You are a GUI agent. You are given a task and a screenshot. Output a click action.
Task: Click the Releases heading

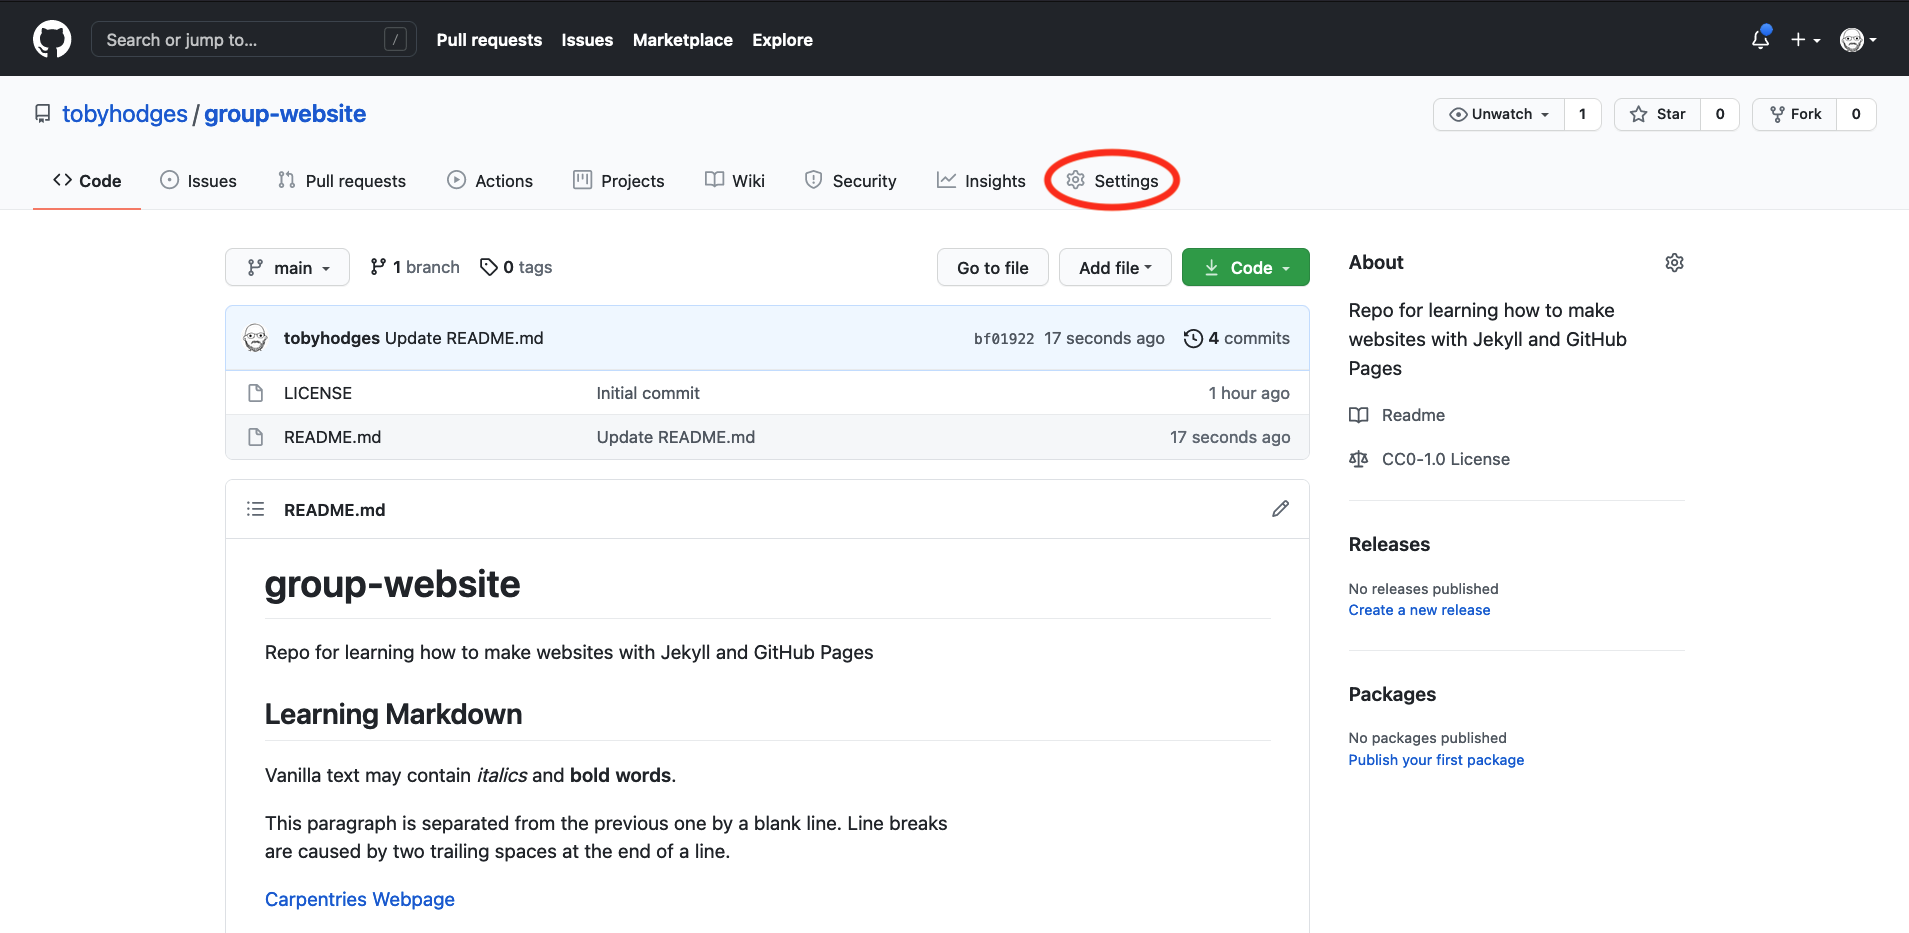tap(1389, 544)
